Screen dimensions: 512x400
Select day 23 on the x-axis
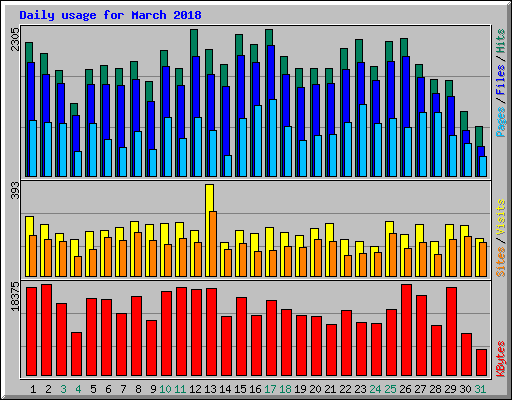[360, 389]
